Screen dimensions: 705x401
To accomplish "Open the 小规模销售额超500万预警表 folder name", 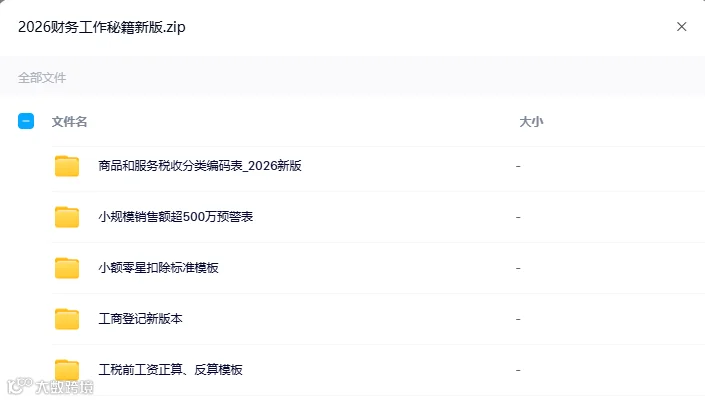I will point(176,217).
